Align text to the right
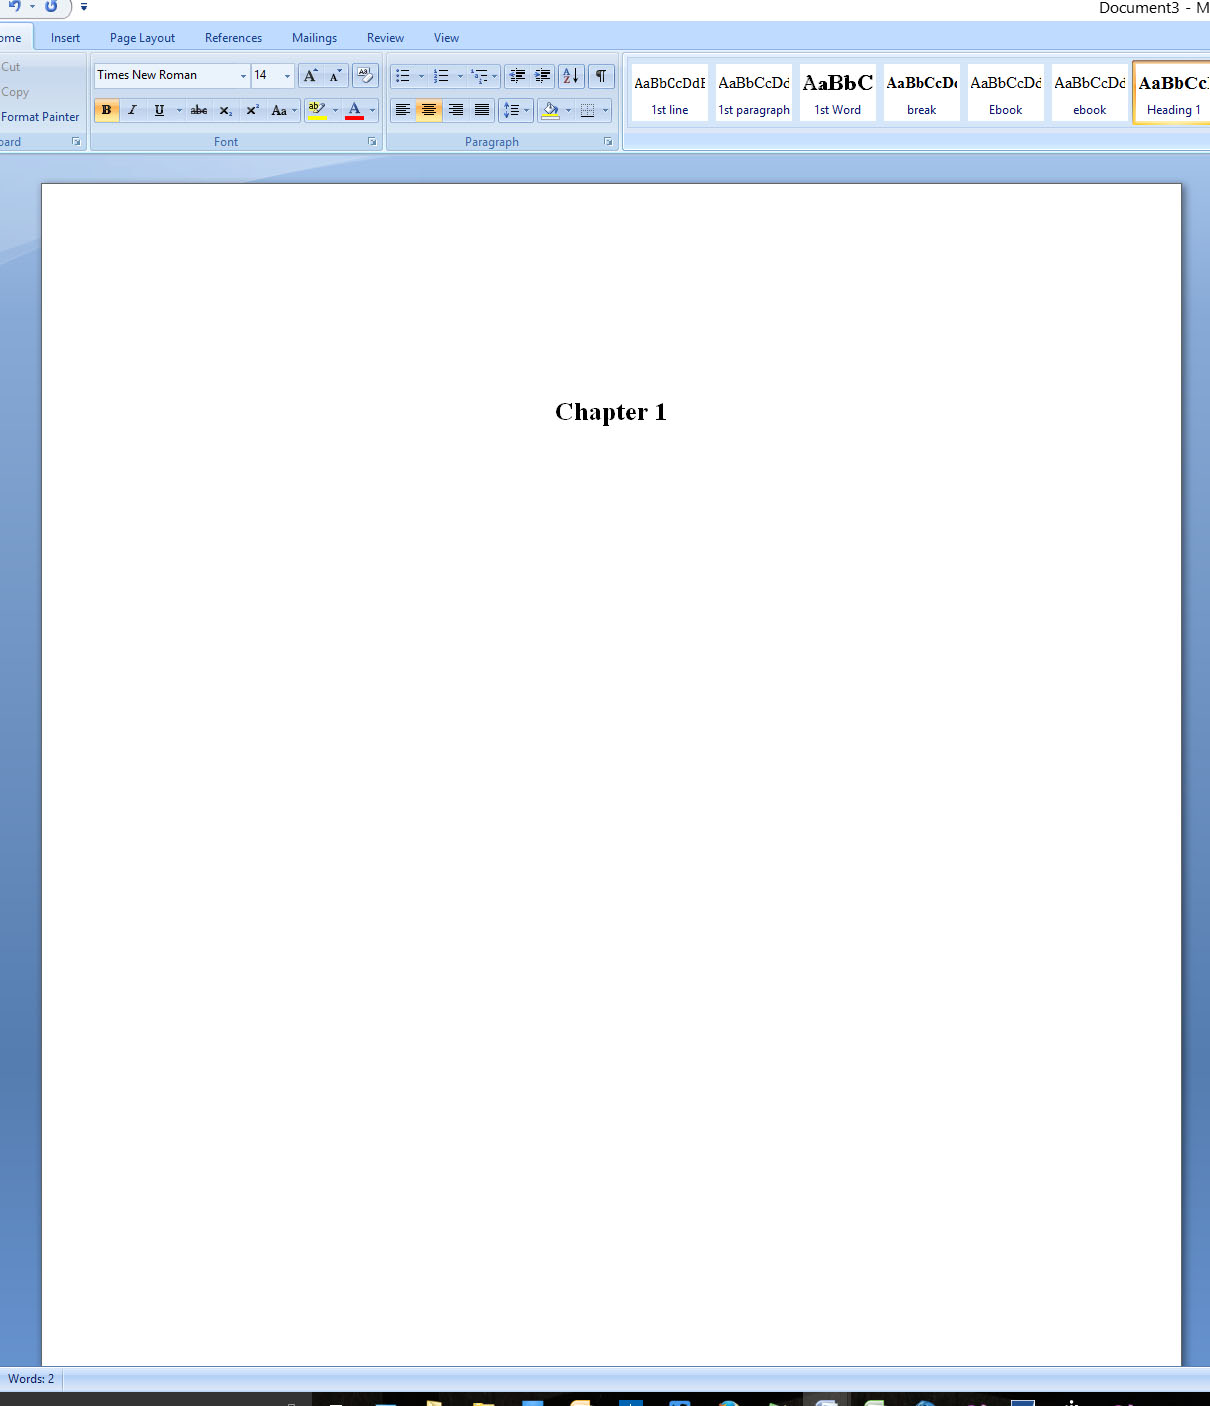 pos(456,110)
